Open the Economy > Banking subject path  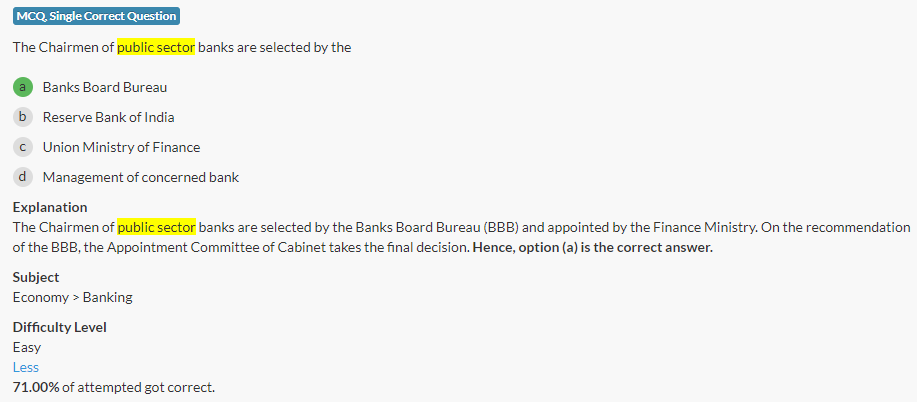72,297
